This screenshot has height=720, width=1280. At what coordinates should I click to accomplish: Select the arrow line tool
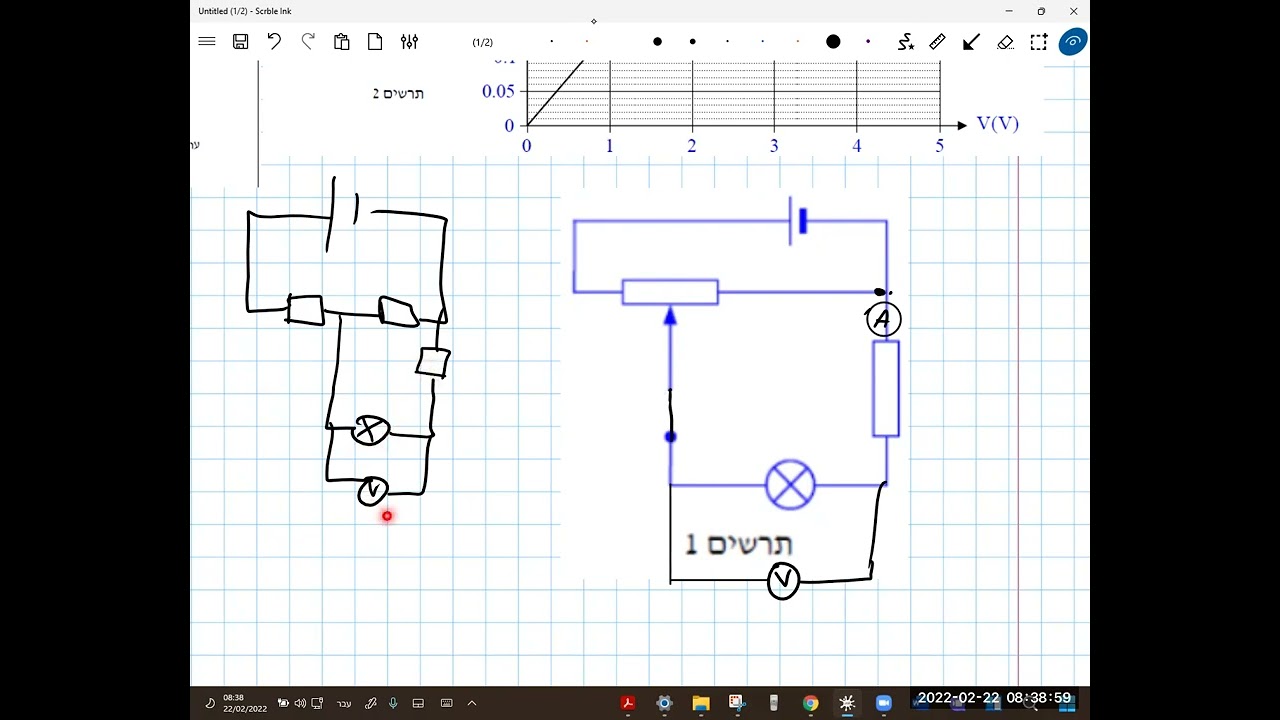coord(971,42)
